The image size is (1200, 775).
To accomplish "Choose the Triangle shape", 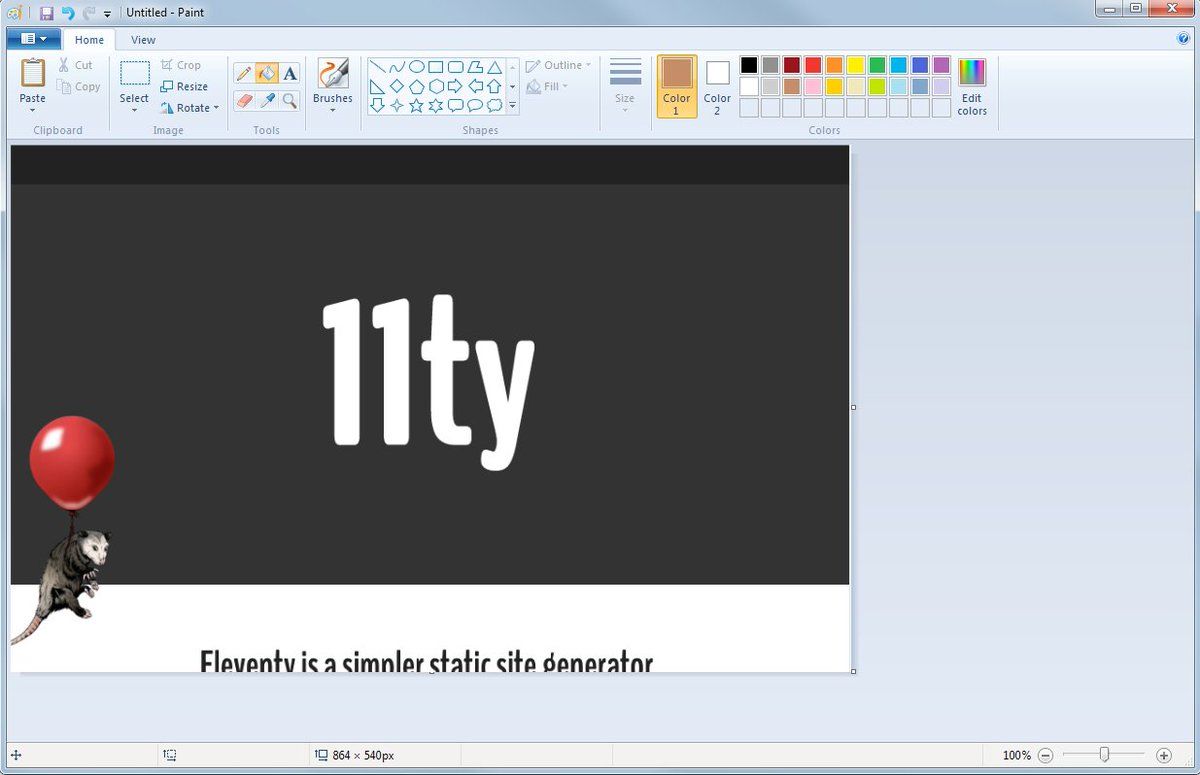I will click(x=494, y=67).
